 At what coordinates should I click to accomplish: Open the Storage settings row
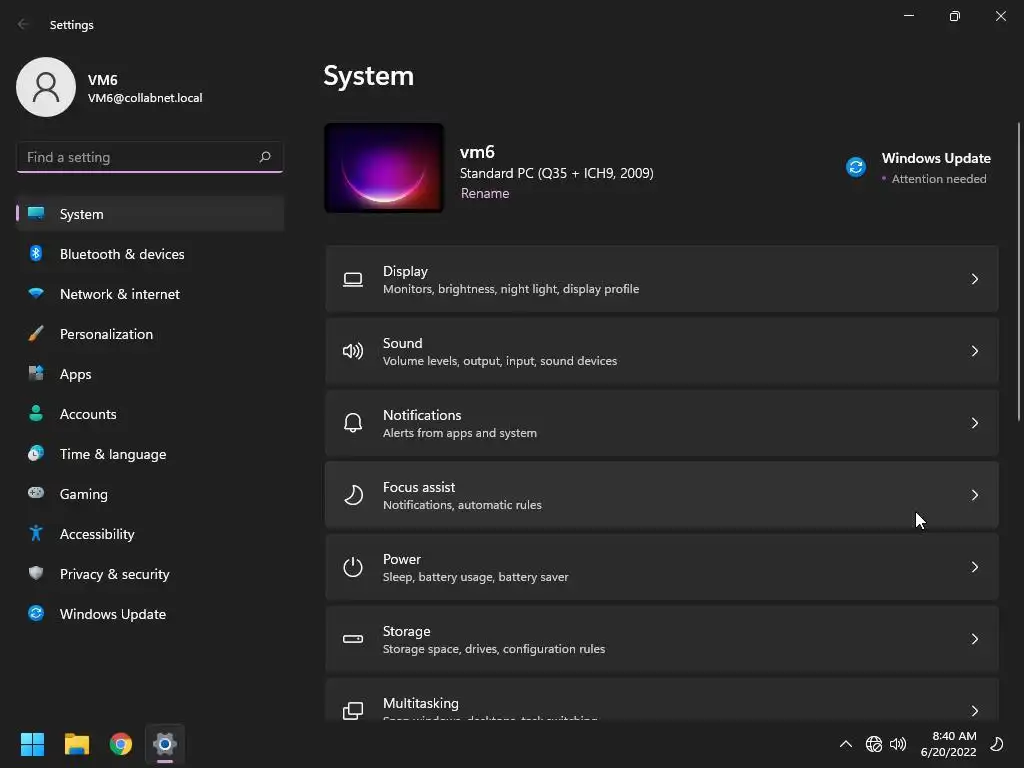click(x=662, y=639)
